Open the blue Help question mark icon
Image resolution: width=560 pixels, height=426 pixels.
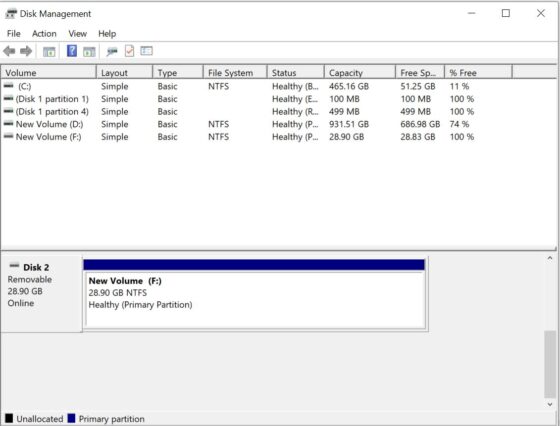[x=72, y=51]
